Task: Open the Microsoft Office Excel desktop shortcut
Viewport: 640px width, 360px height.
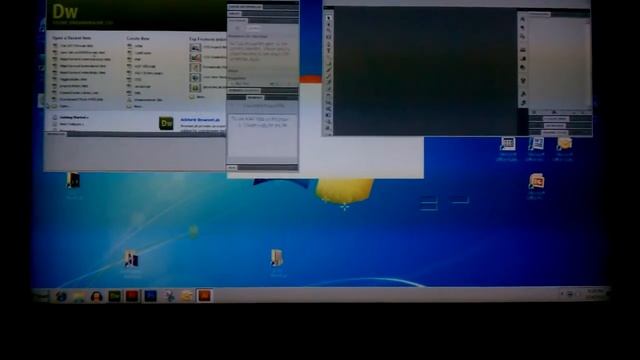Action: [x=507, y=149]
